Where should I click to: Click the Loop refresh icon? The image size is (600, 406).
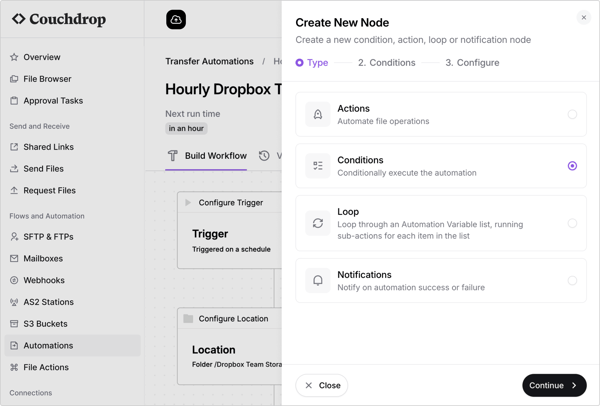tap(318, 223)
